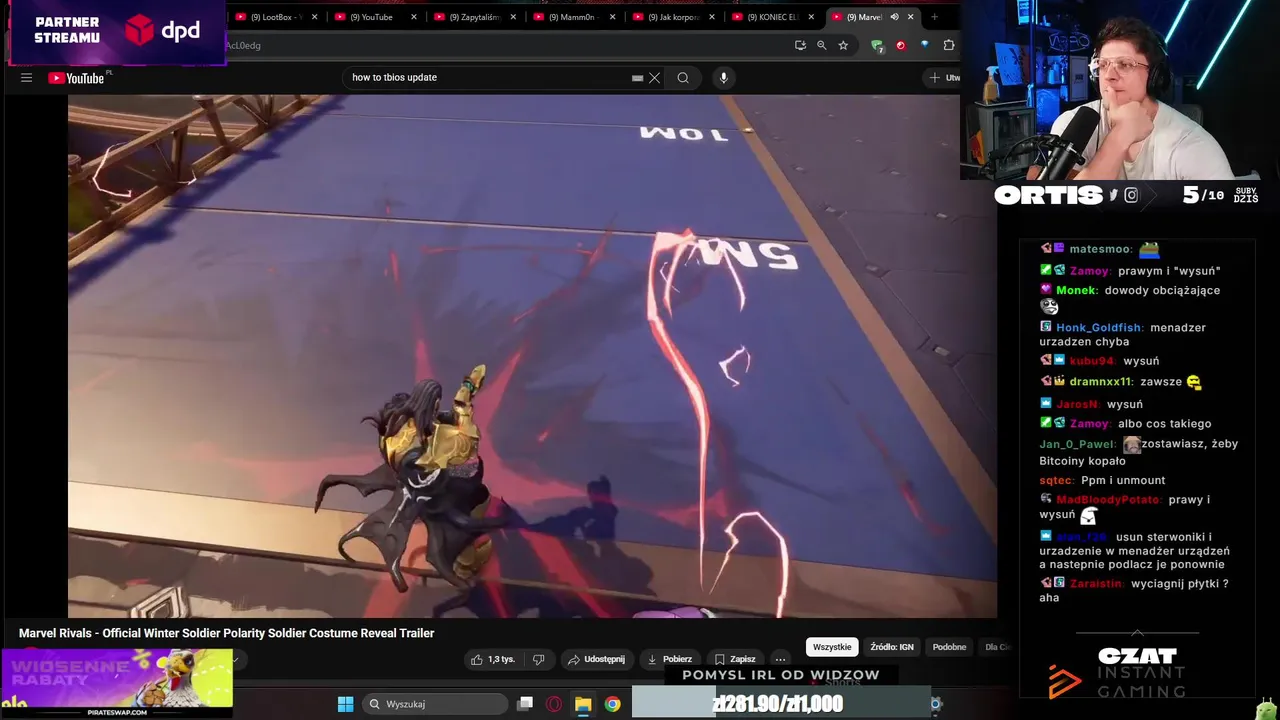Start voice search with microphone icon
The width and height of the screenshot is (1280, 720).
[724, 78]
